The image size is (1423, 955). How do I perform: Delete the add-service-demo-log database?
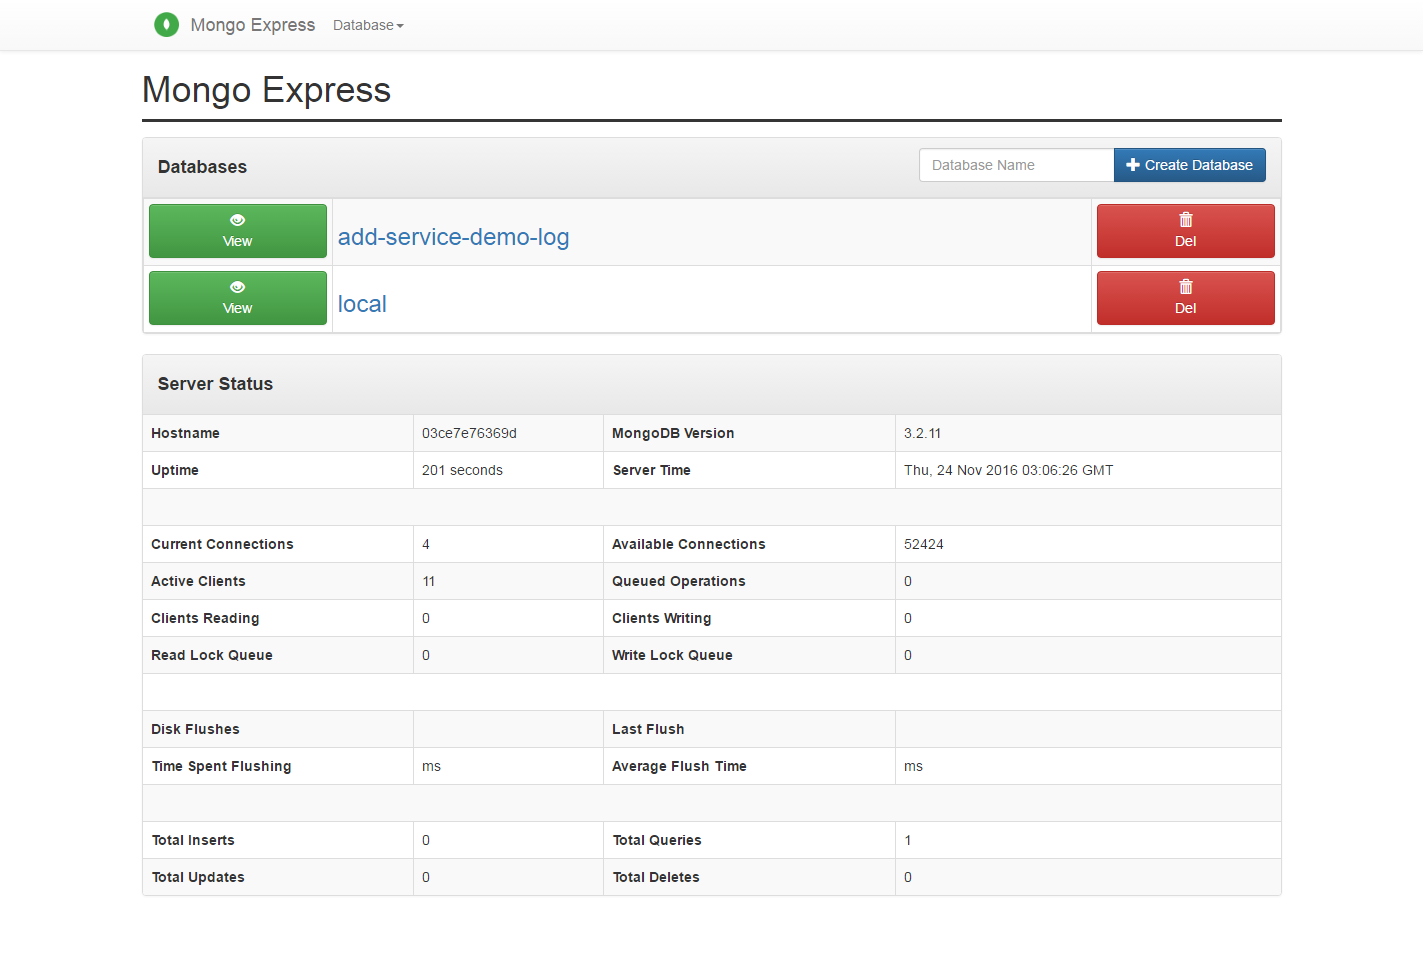tap(1185, 231)
